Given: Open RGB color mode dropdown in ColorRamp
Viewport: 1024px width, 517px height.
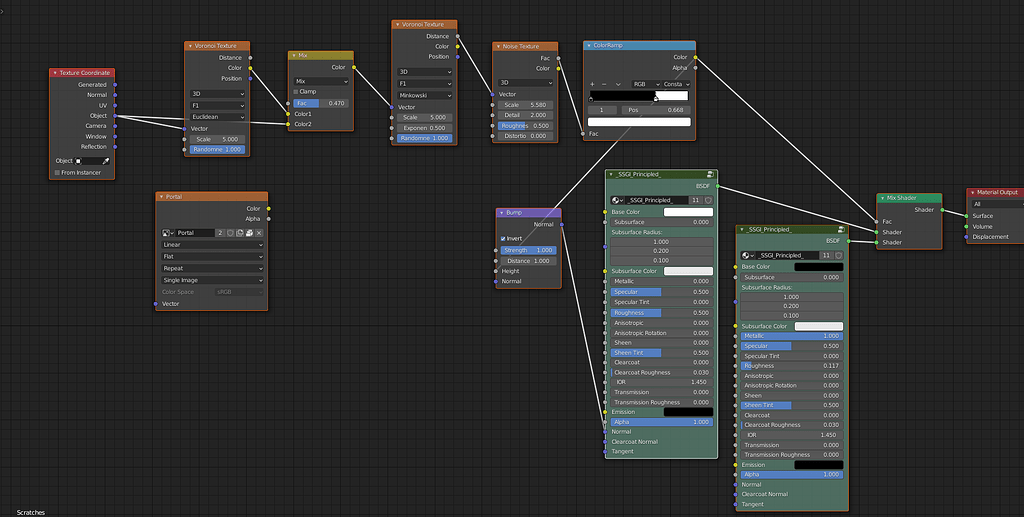Looking at the screenshot, I should 646,84.
